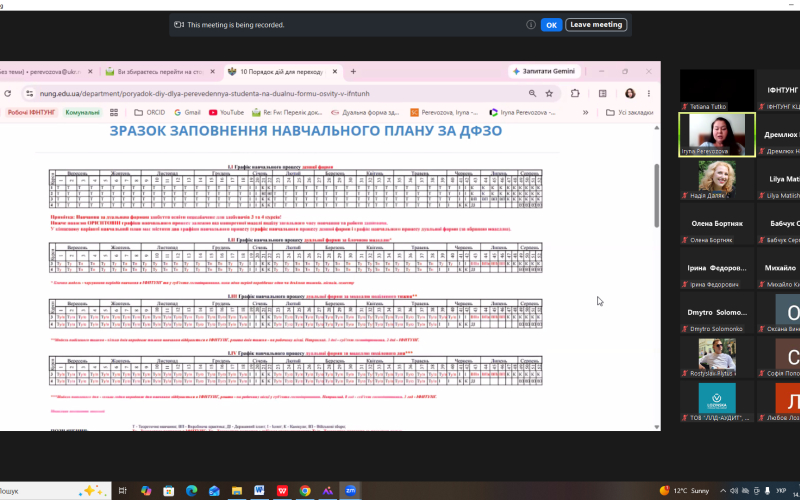This screenshot has width=800, height=500.
Task: Open the 'Re: Fw: Перелік док...' bookmark
Action: [288, 112]
